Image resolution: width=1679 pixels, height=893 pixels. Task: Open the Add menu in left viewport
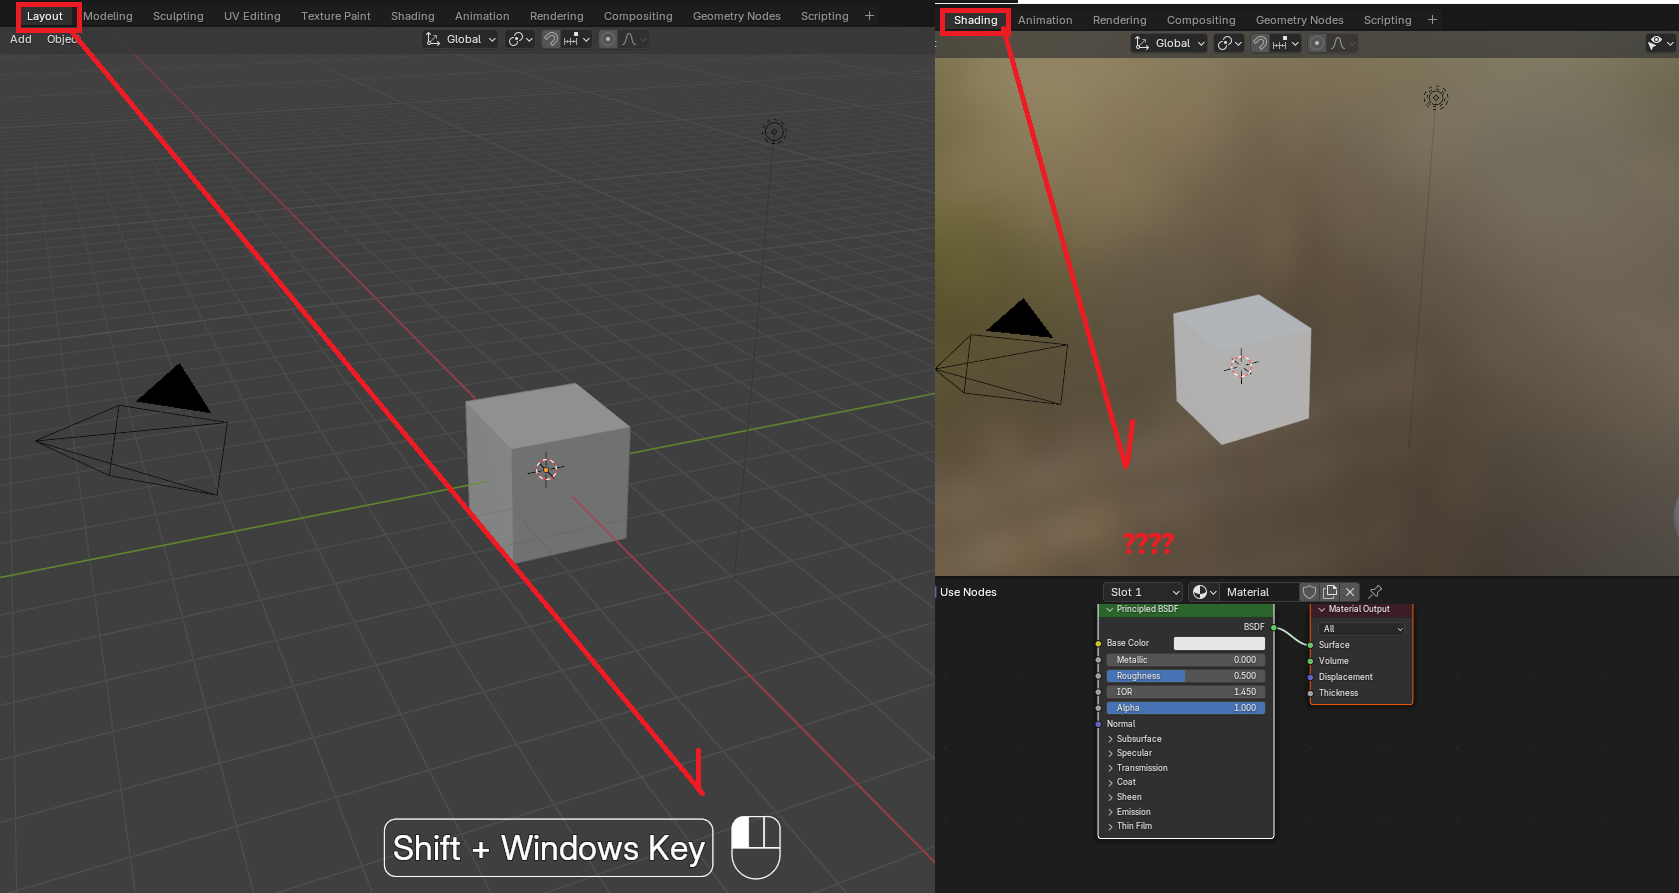[x=21, y=39]
